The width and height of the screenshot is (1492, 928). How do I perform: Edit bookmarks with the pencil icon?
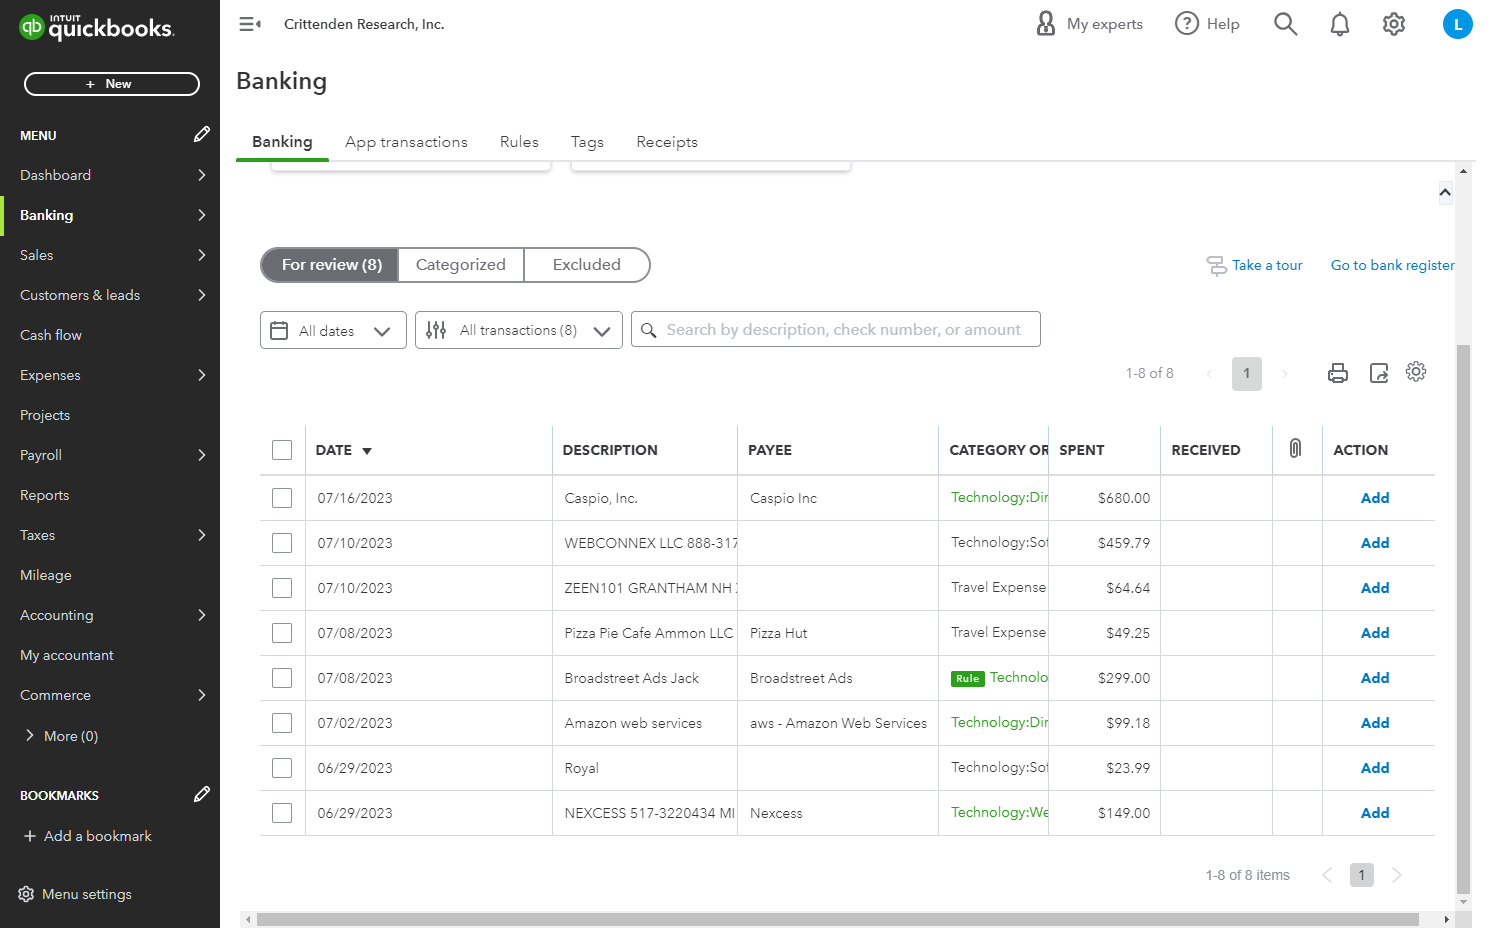point(202,794)
